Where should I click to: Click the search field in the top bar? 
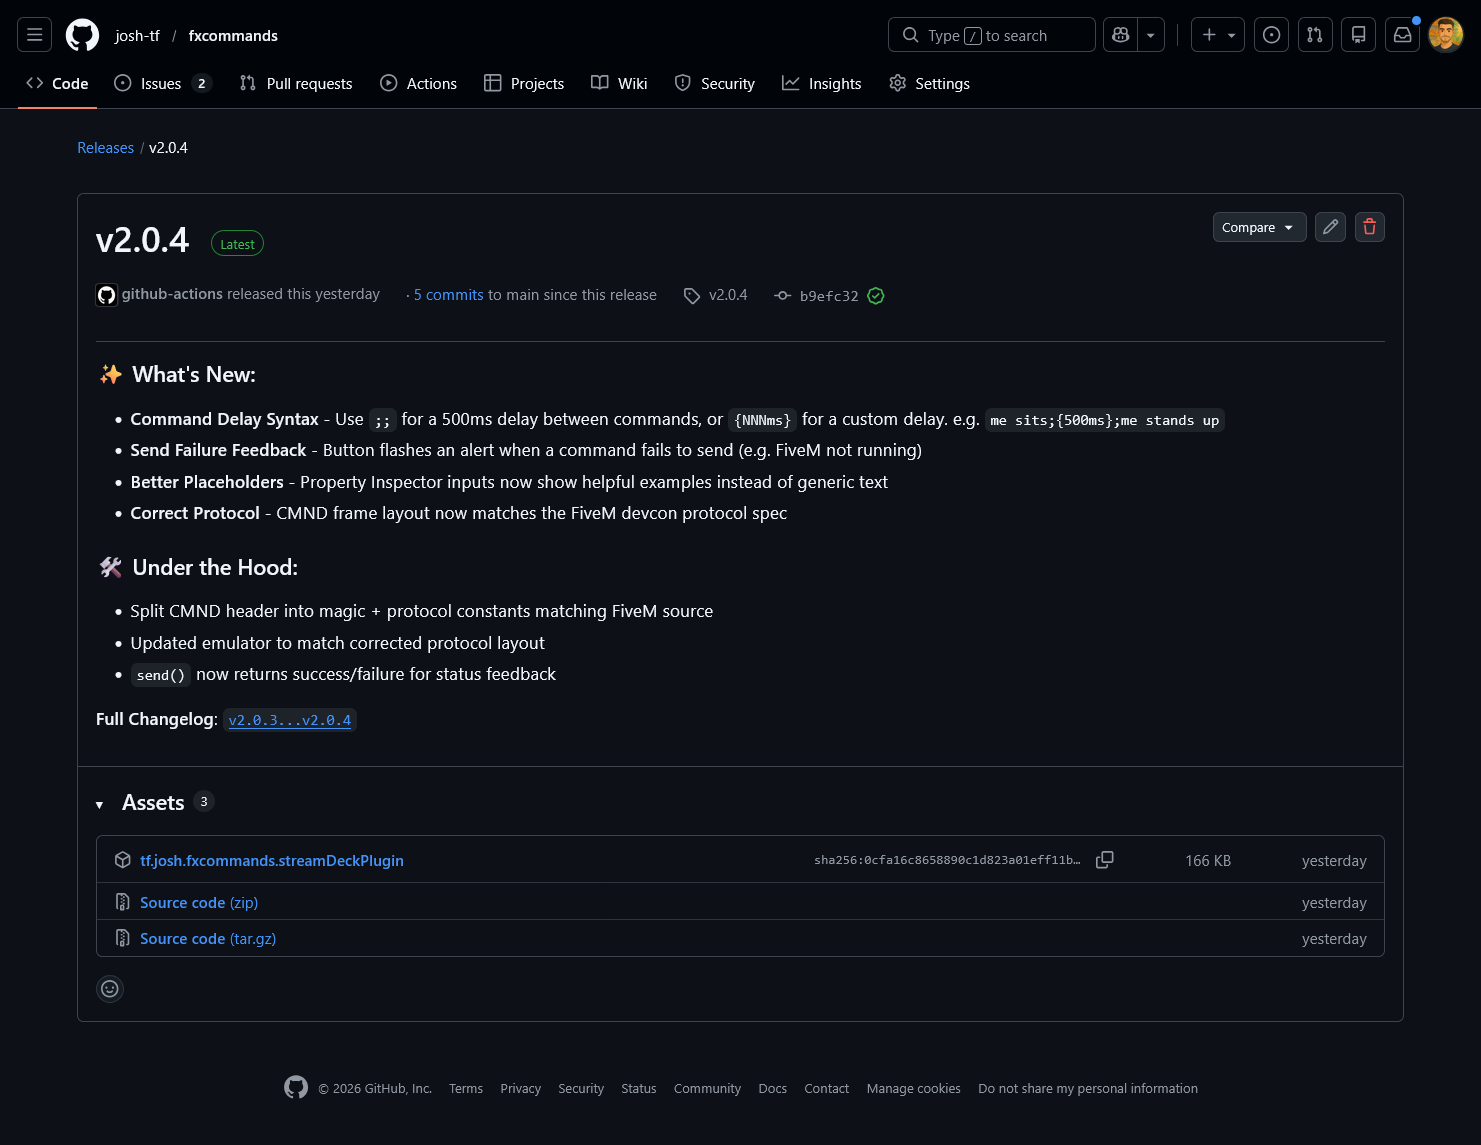tap(991, 34)
